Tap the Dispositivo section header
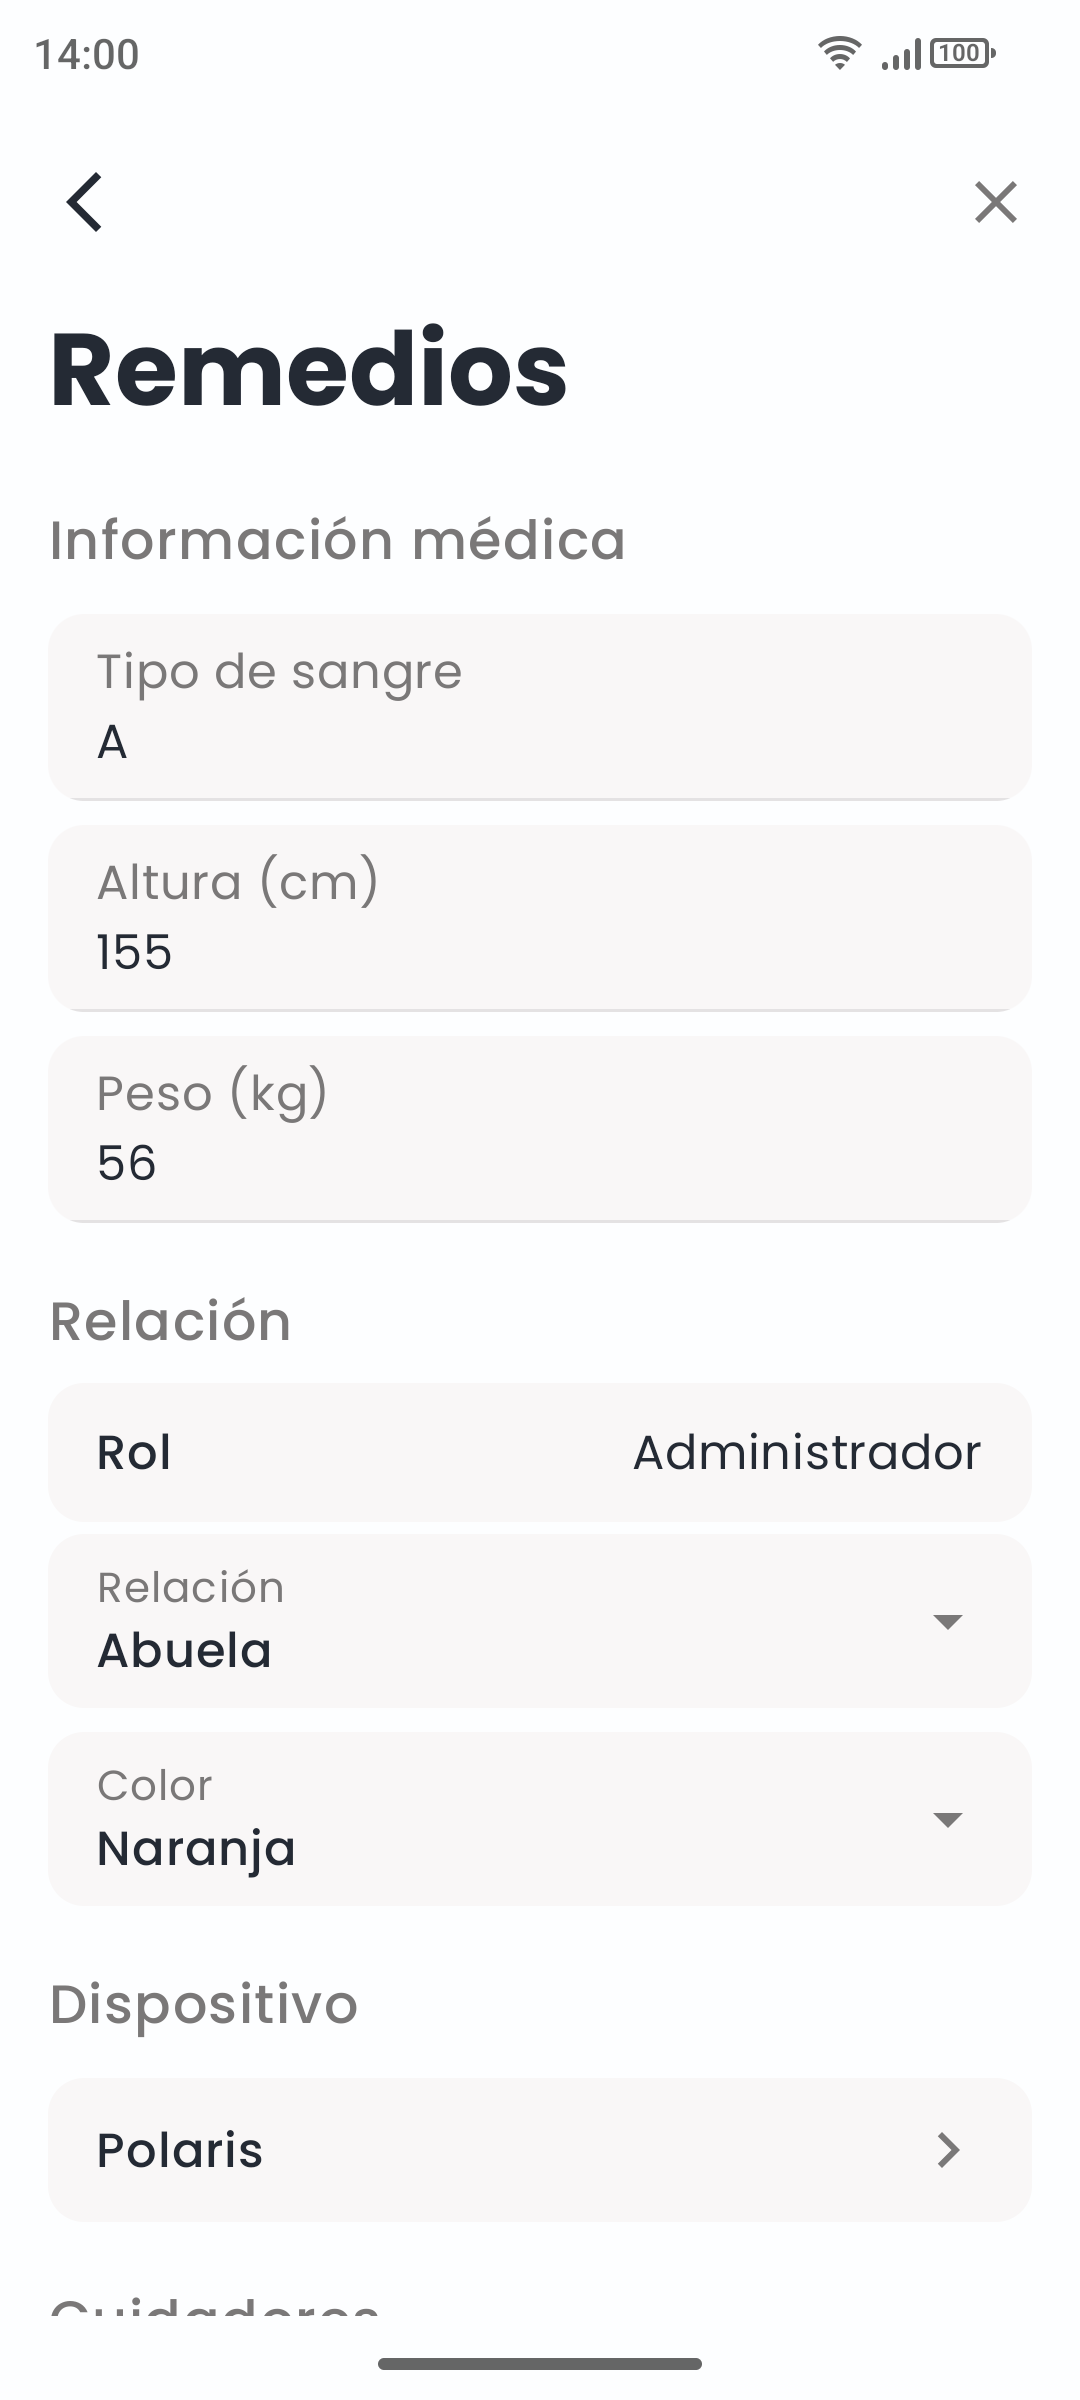Image resolution: width=1080 pixels, height=2400 pixels. pyautogui.click(x=204, y=2004)
